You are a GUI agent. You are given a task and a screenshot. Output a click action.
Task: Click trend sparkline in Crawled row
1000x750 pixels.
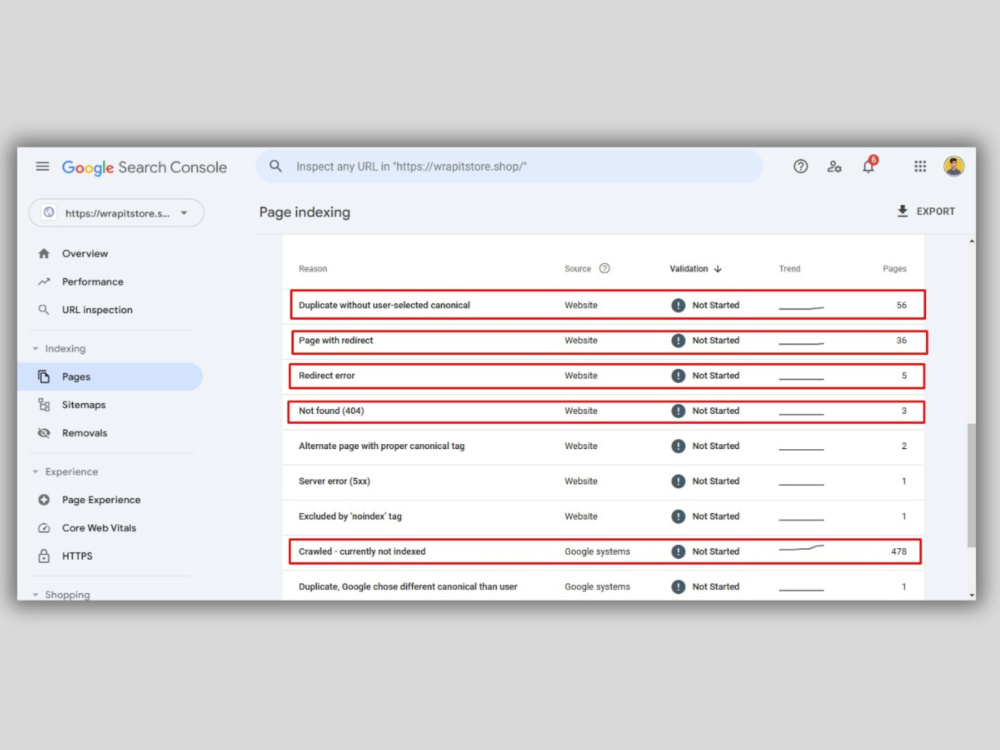(801, 548)
